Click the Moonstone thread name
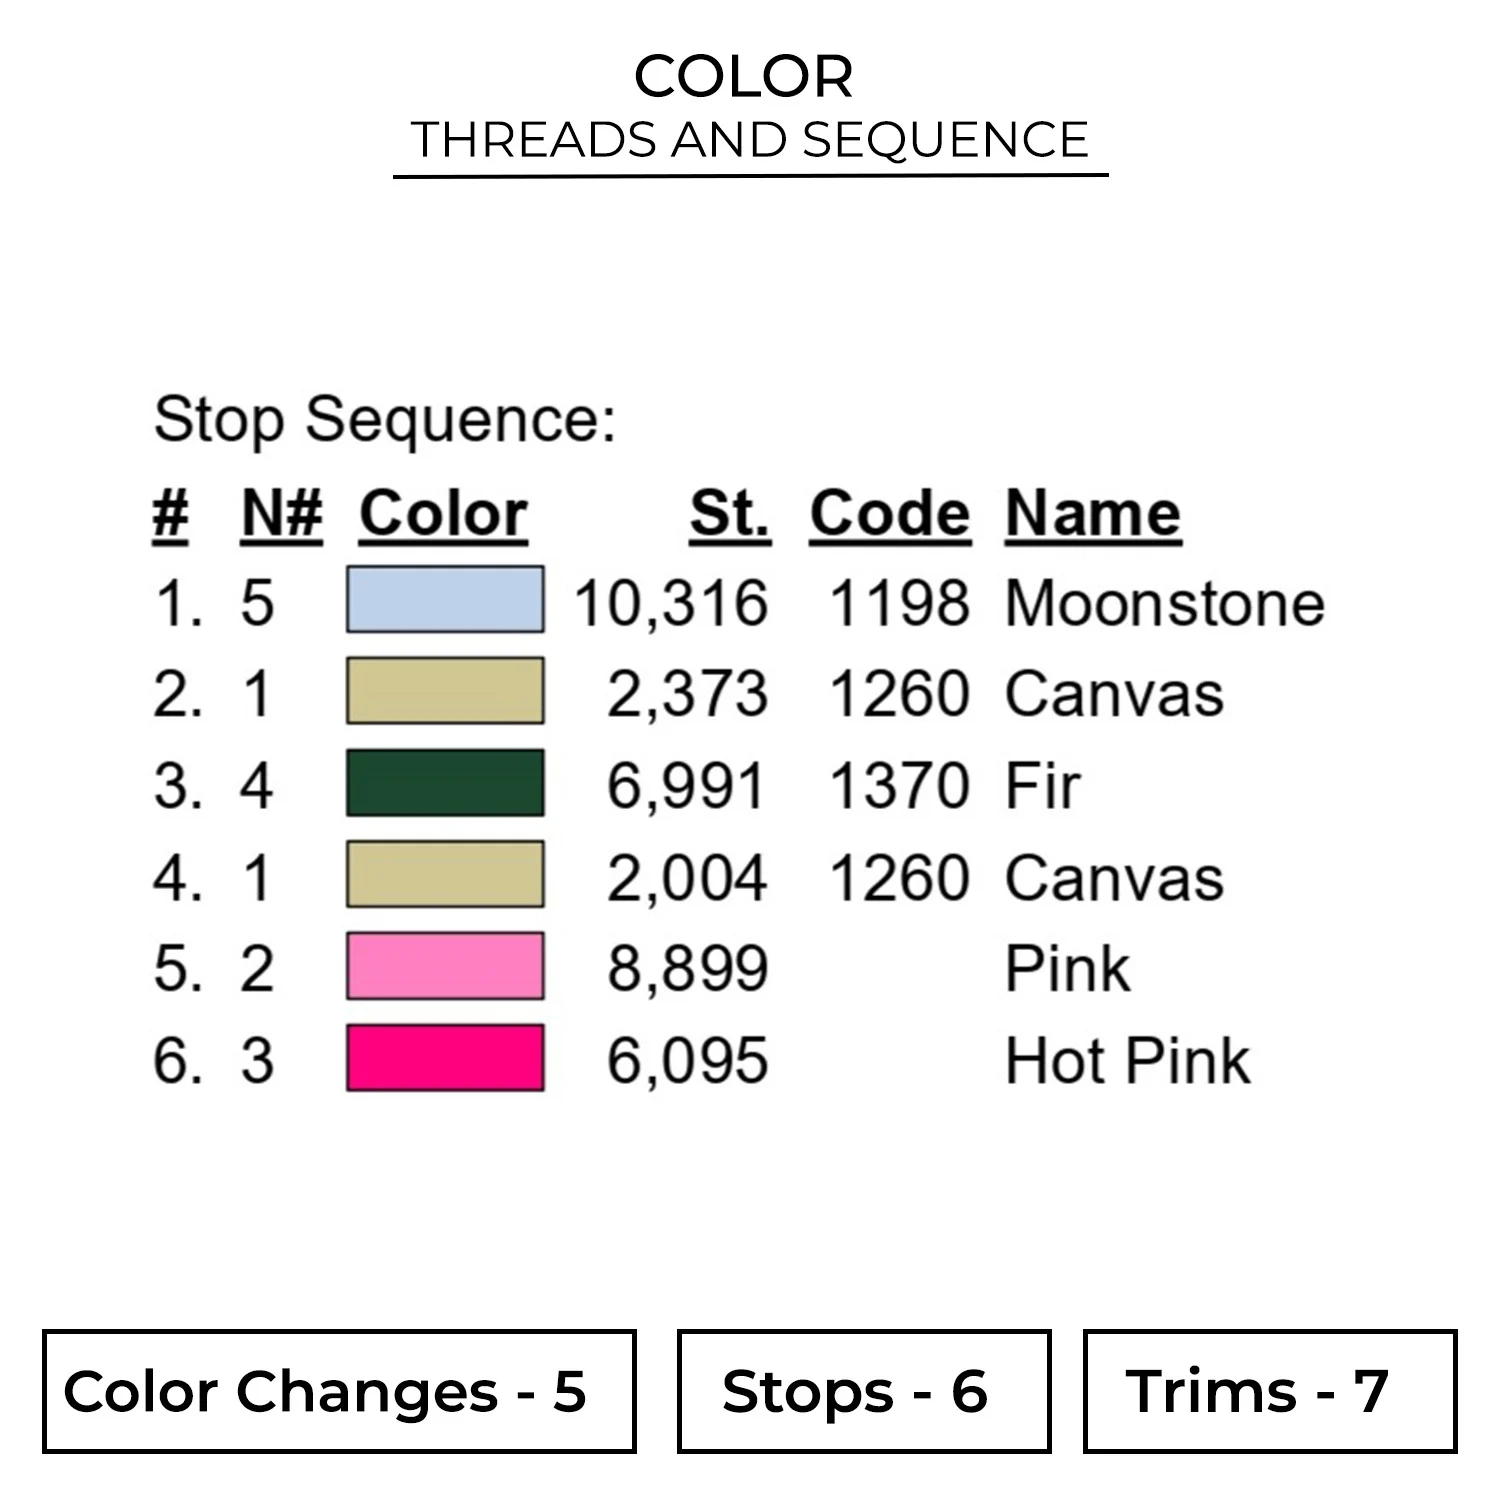The height and width of the screenshot is (1500, 1500). coord(1165,604)
